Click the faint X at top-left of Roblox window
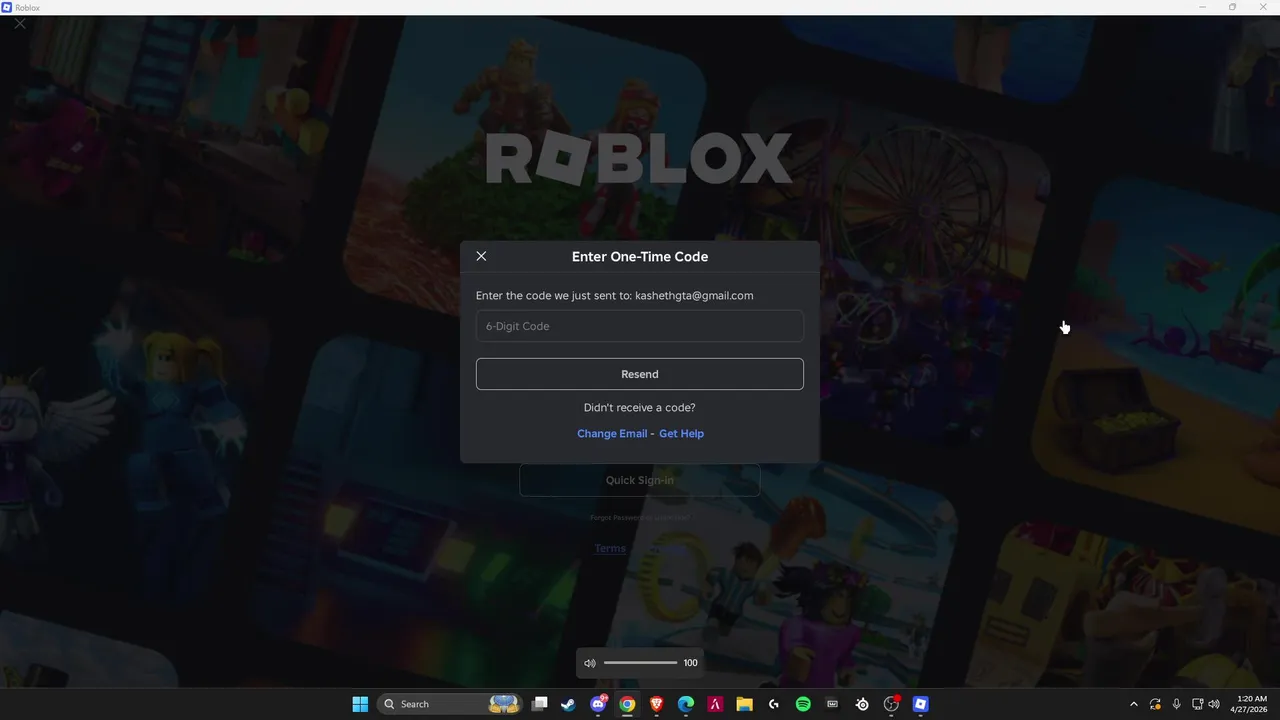This screenshot has width=1280, height=720. (x=20, y=22)
